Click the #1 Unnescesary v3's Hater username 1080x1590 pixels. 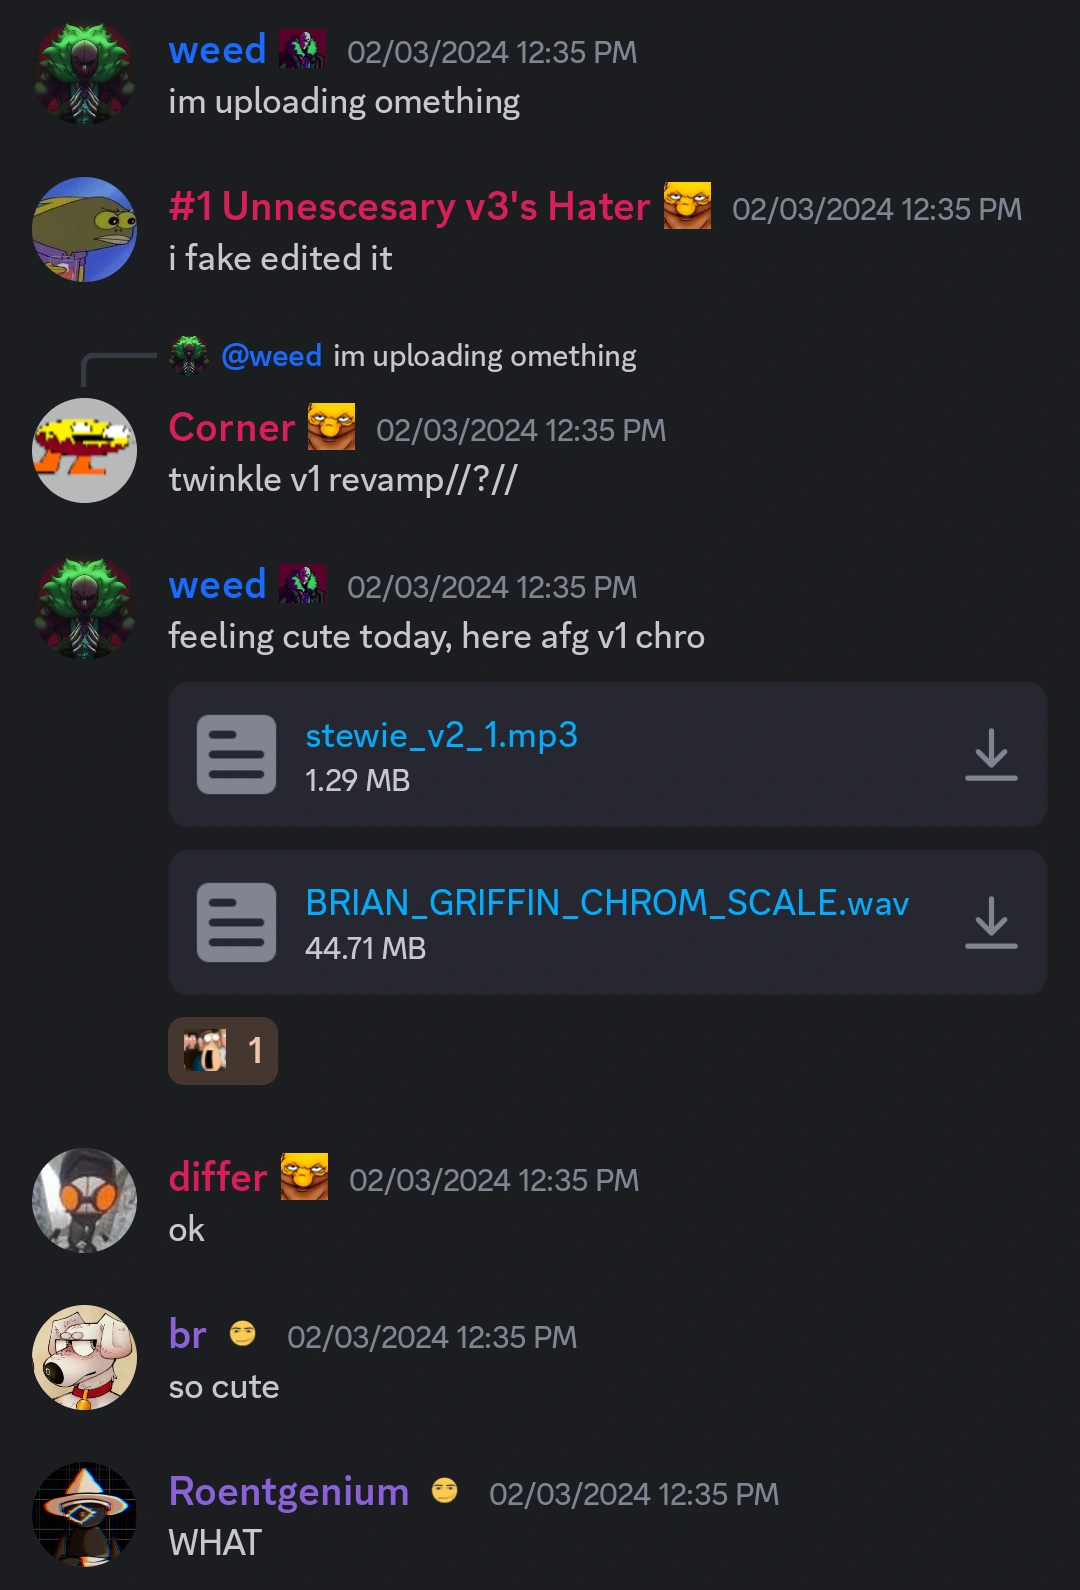pyautogui.click(x=410, y=206)
